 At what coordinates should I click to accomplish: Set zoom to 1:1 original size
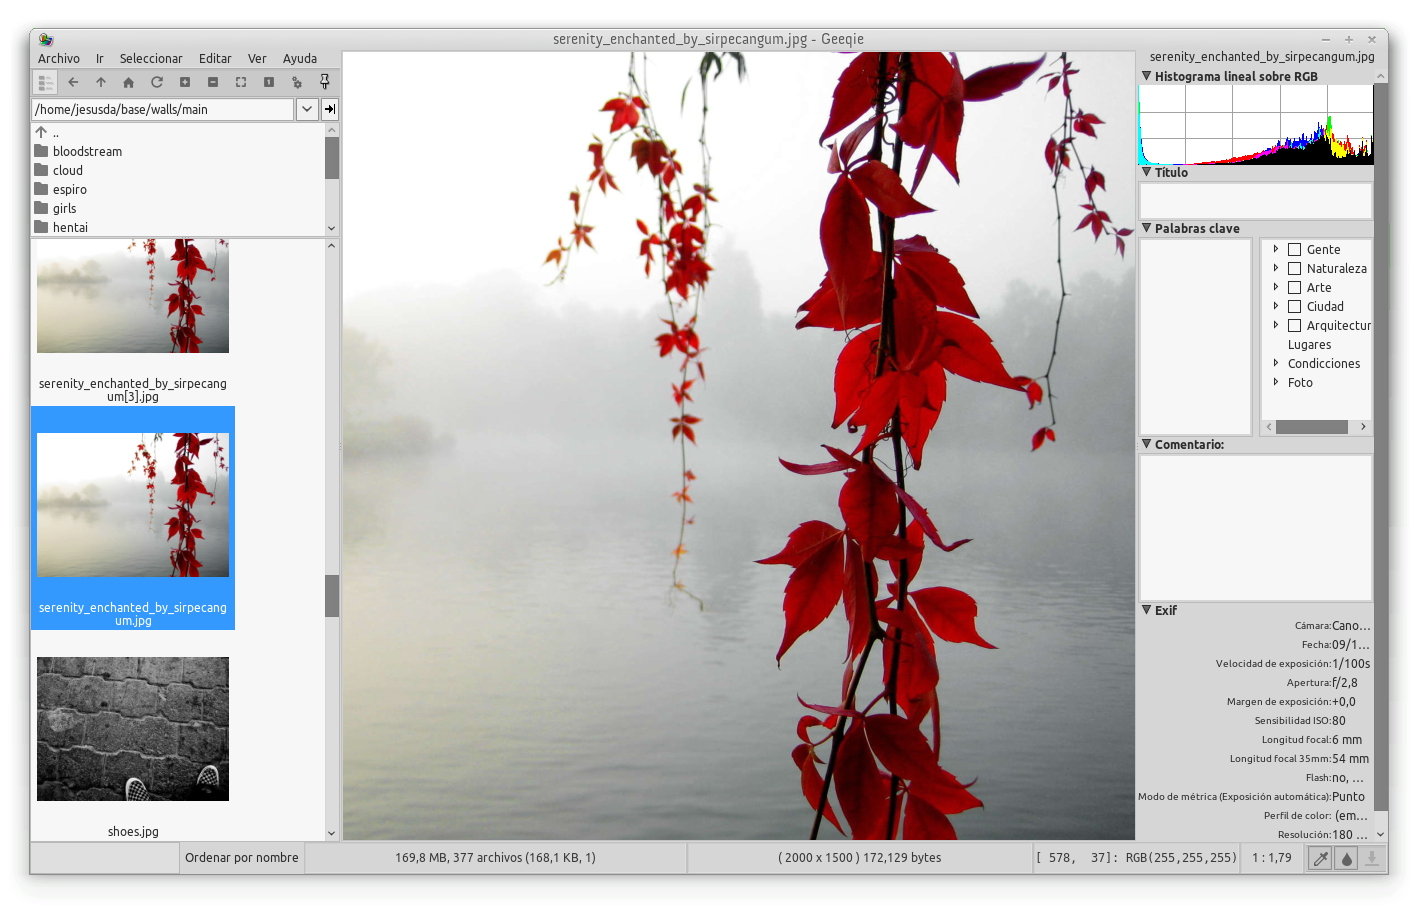click(269, 82)
